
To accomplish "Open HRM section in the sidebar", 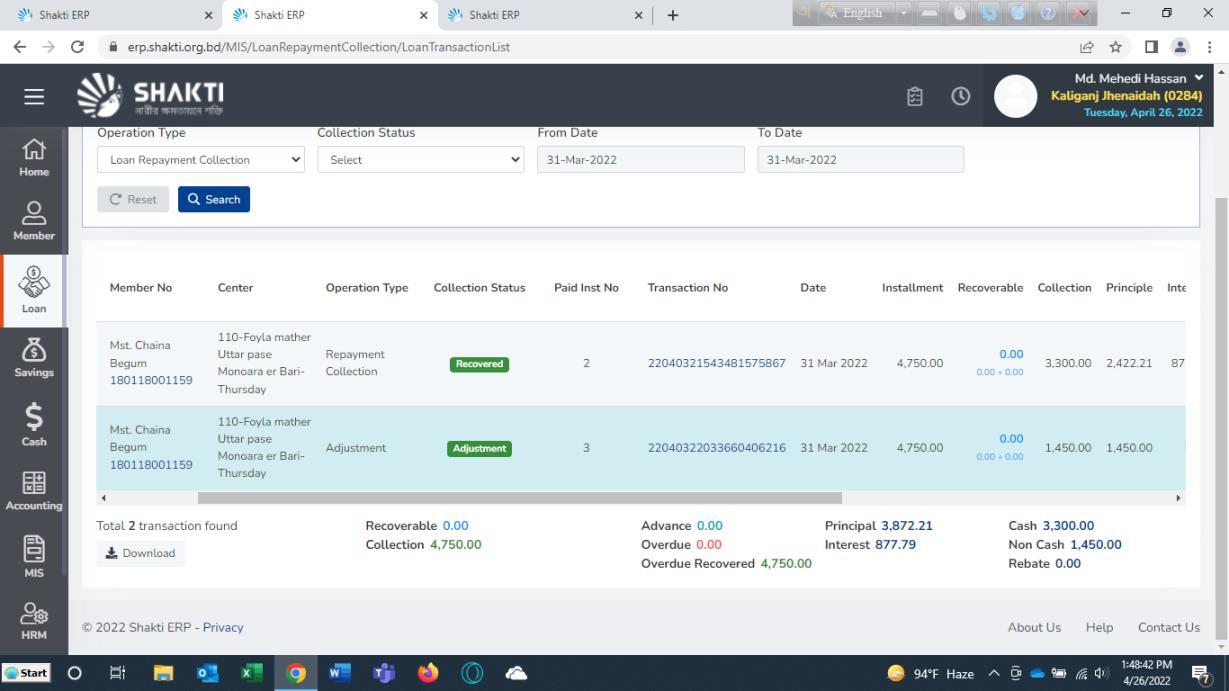I will pyautogui.click(x=34, y=621).
